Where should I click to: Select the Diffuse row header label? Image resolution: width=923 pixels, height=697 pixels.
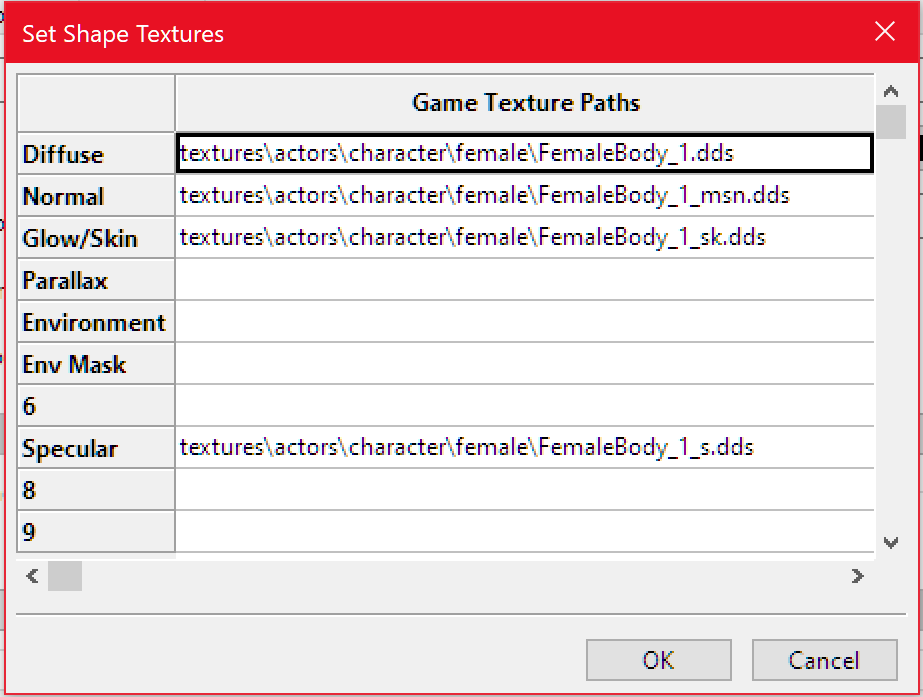tap(62, 153)
